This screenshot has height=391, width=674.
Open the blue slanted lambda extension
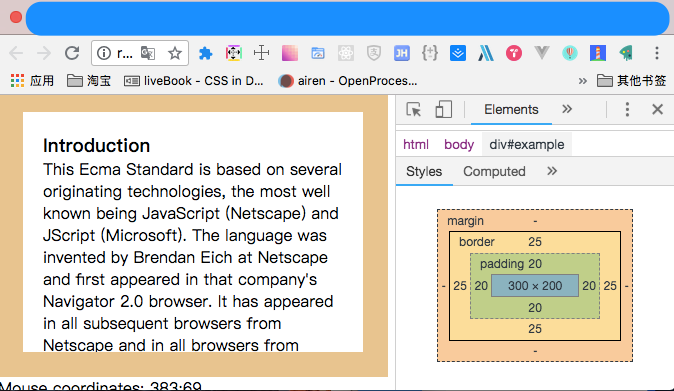coord(486,53)
